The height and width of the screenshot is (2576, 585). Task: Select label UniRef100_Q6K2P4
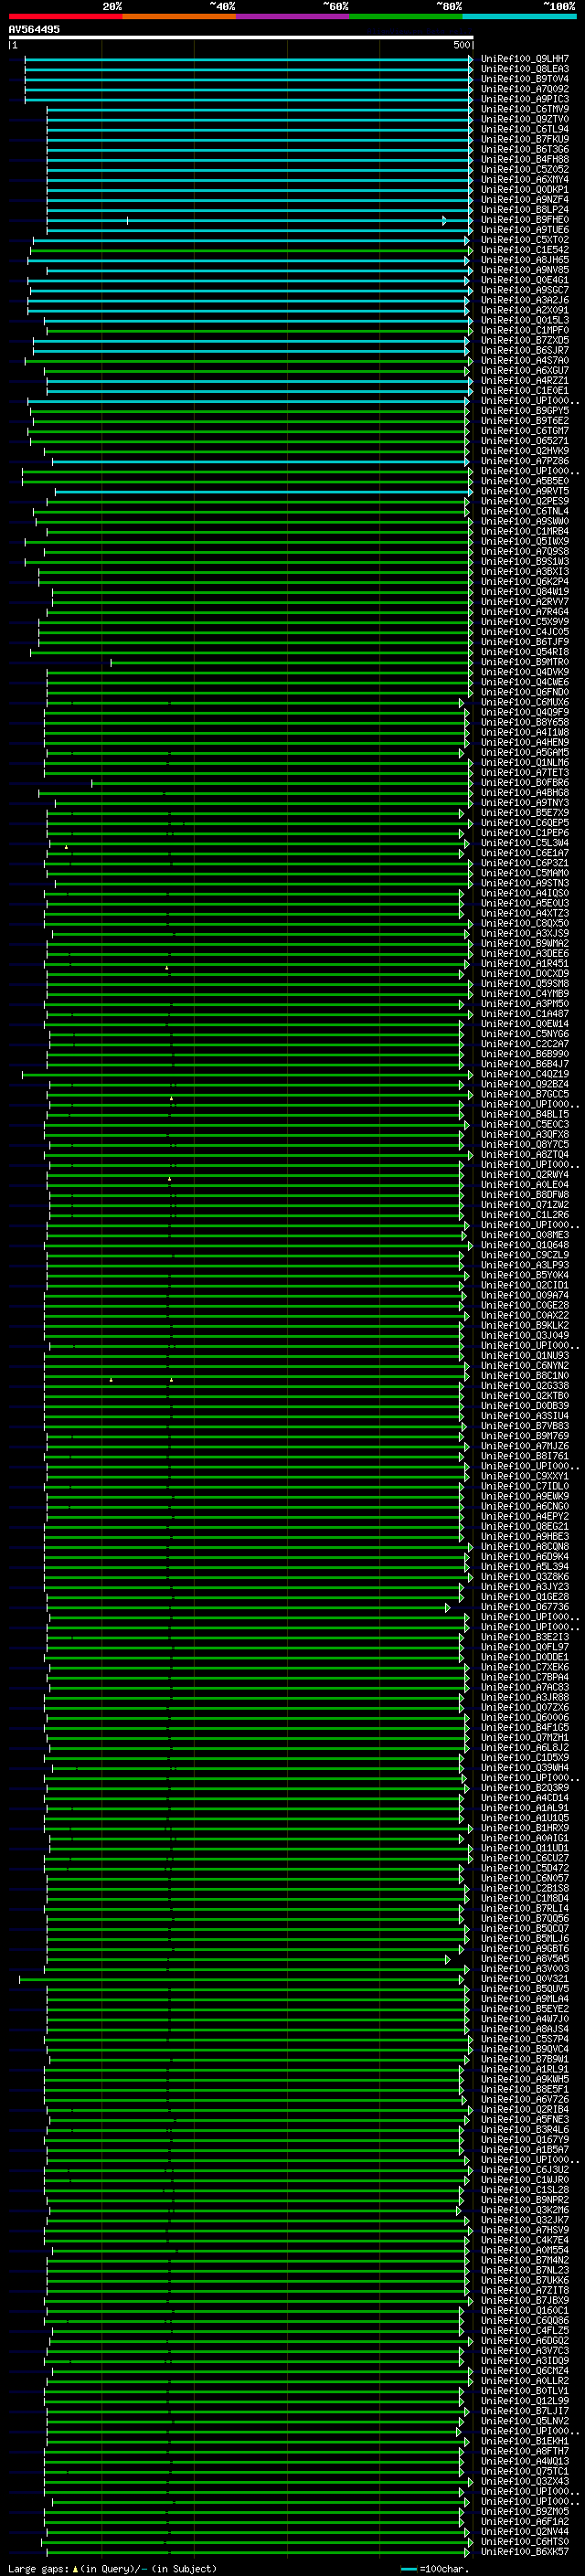[525, 581]
